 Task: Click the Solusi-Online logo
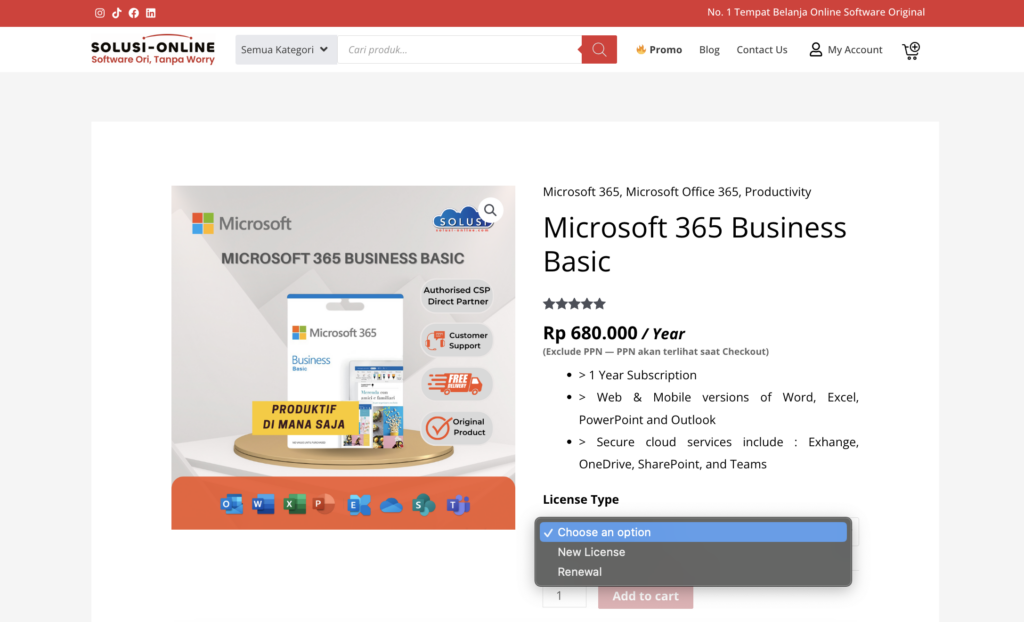[153, 49]
